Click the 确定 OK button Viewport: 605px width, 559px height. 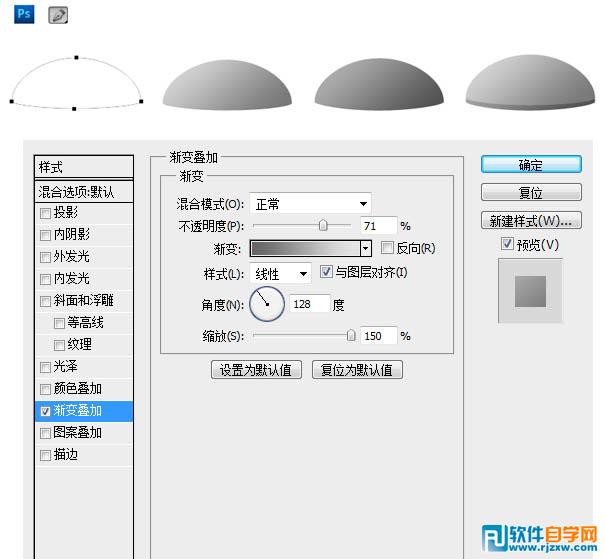[531, 165]
